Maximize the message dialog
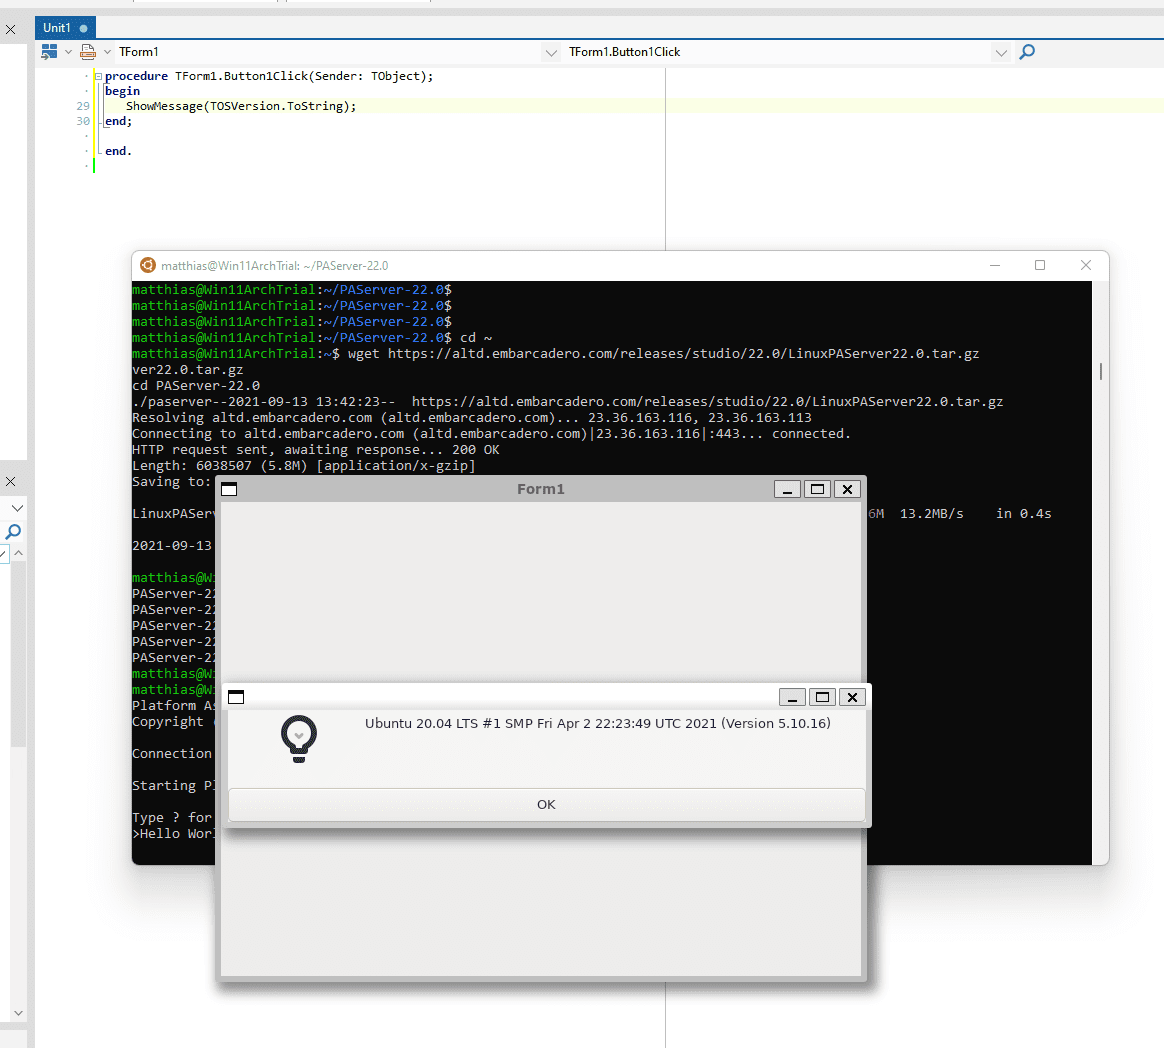Screen dimensions: 1164x1048 [x=823, y=697]
